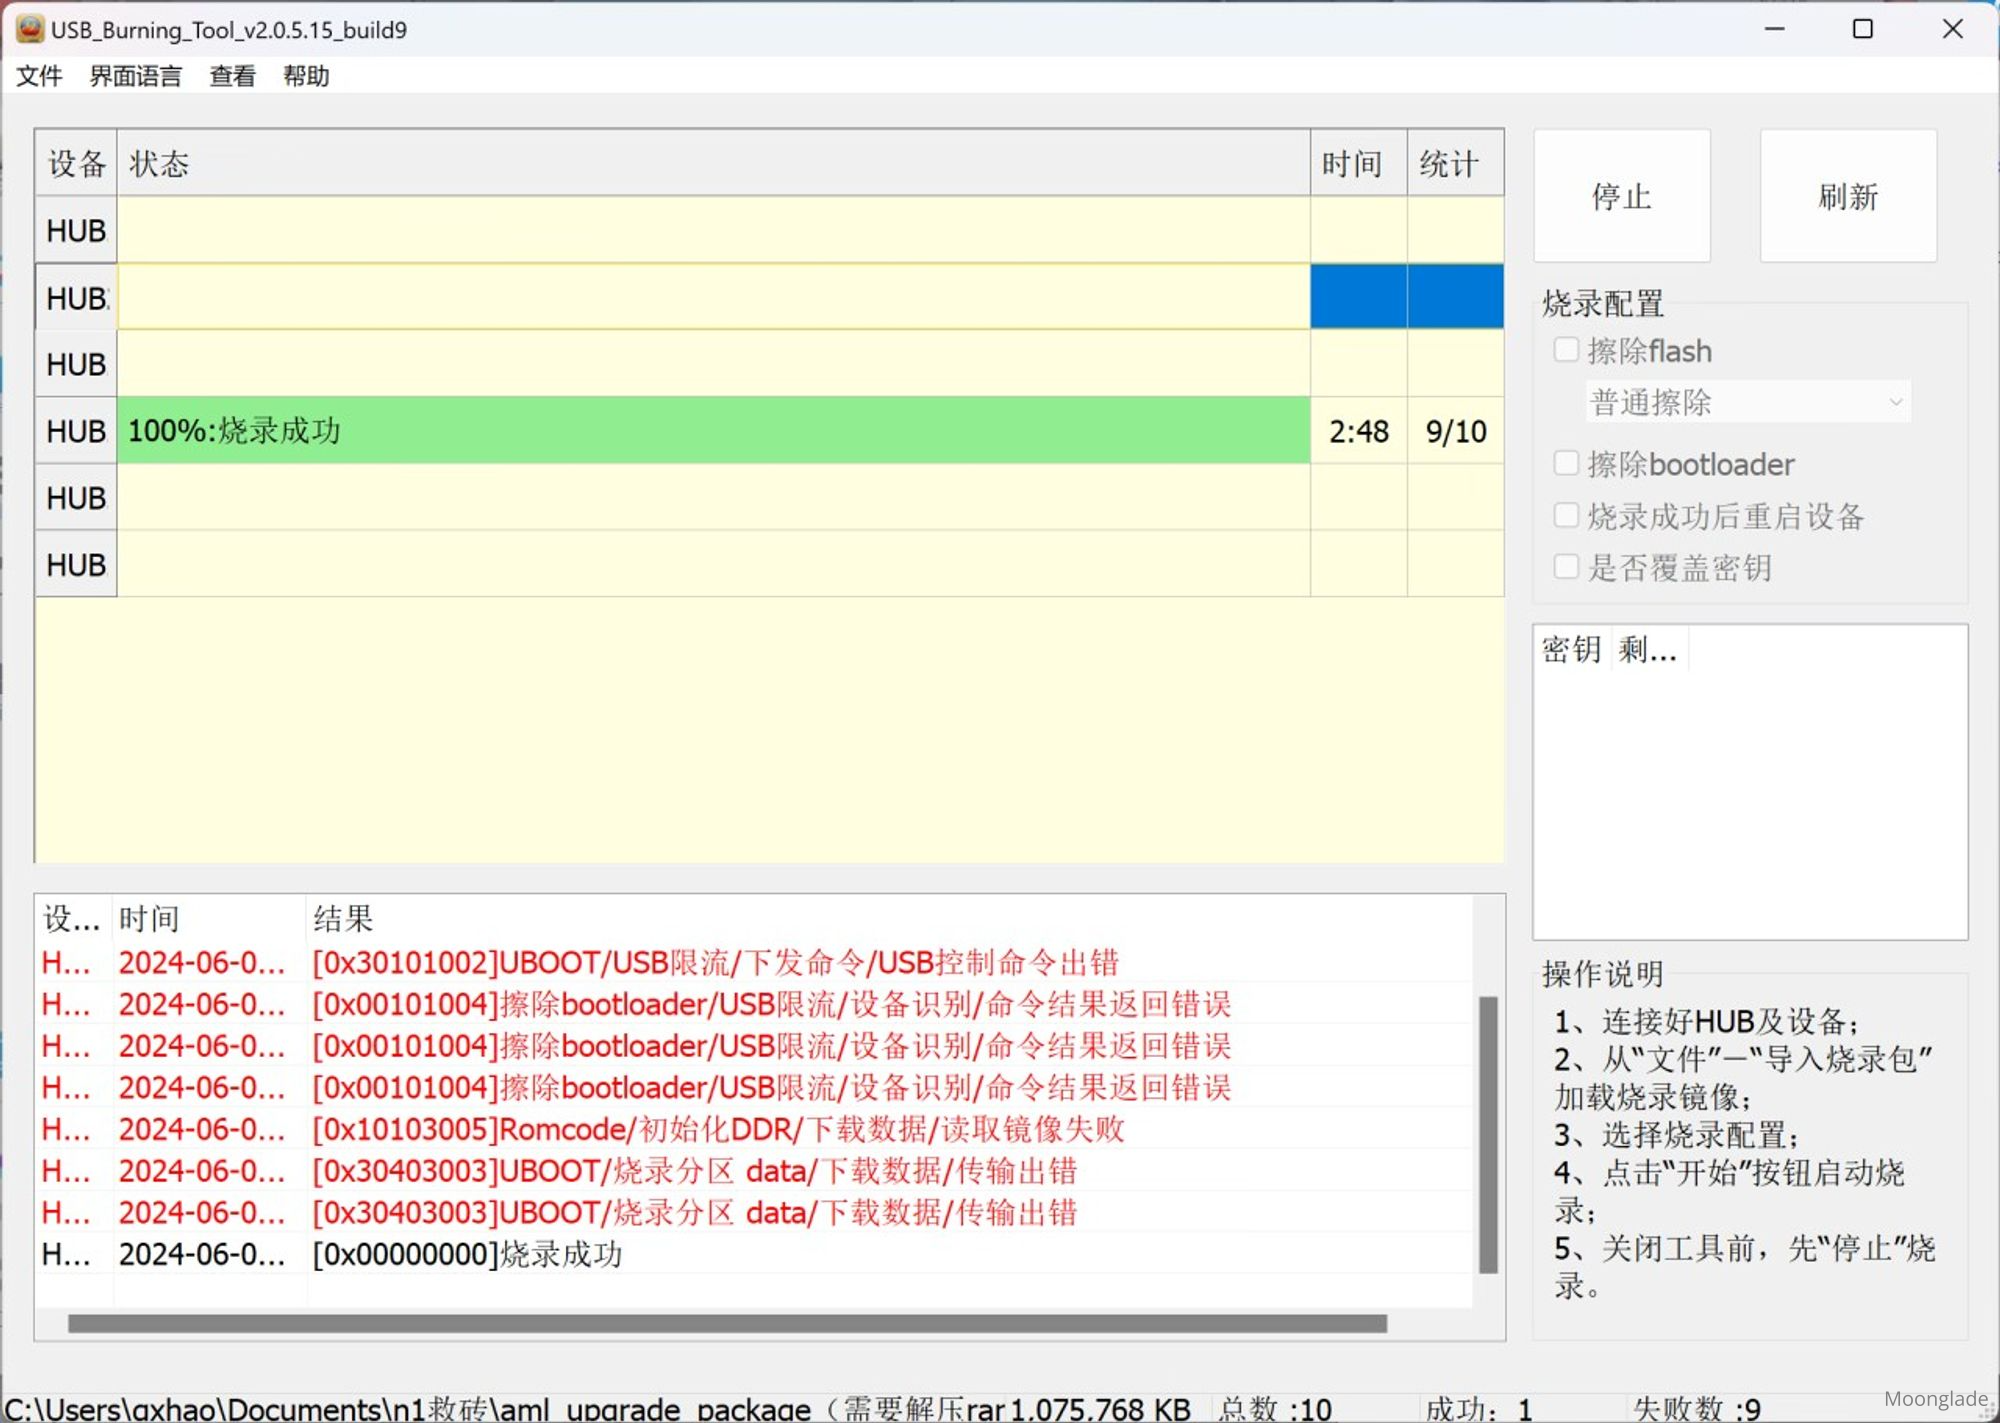Image resolution: width=2000 pixels, height=1423 pixels.
Task: Open the 界面语言 menu
Action: point(135,76)
